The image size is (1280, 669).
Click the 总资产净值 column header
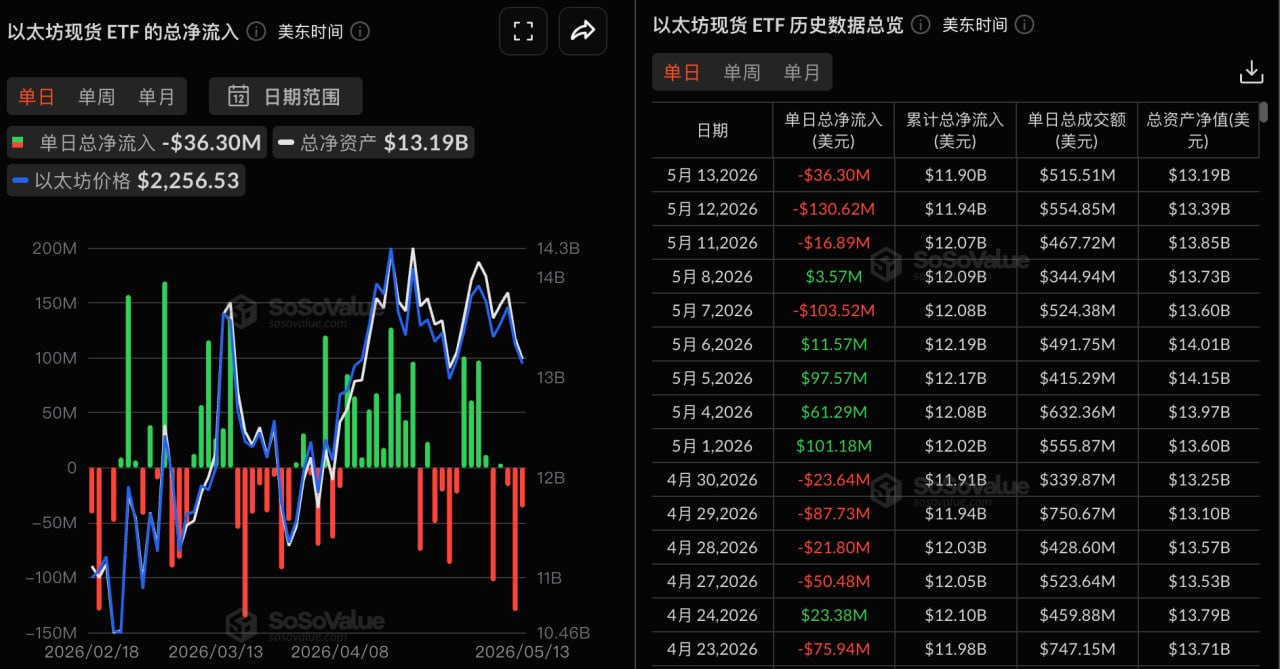[x=1198, y=130]
